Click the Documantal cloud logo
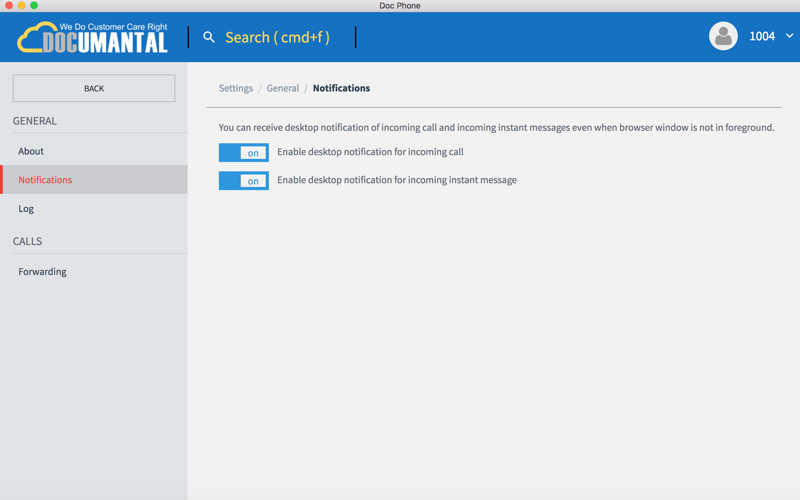 click(92, 37)
